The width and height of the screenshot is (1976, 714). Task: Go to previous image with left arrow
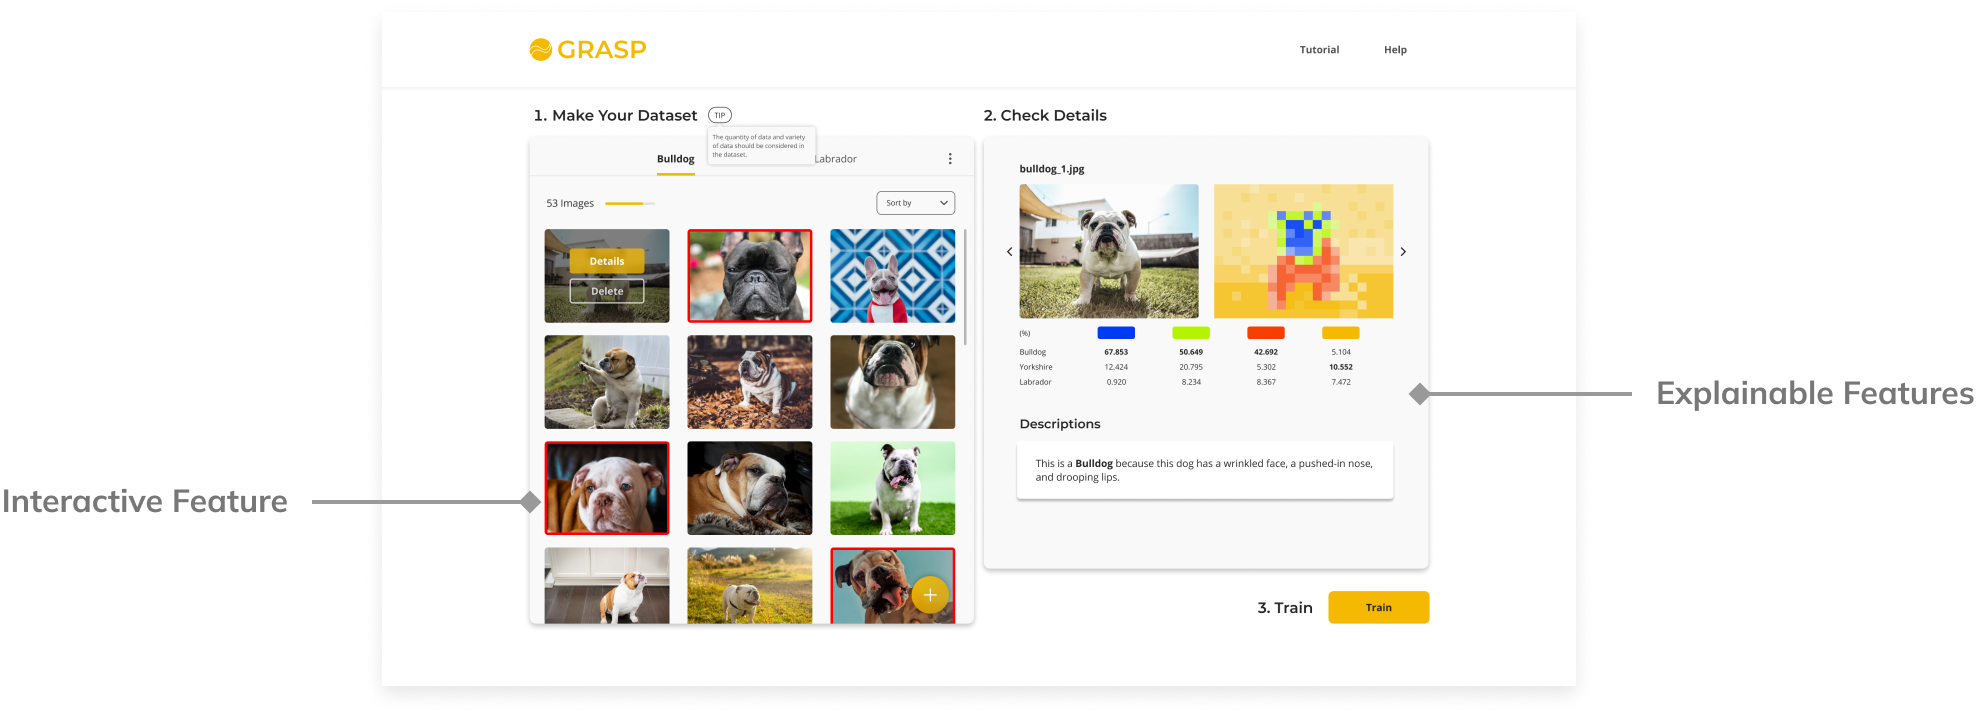(1009, 252)
